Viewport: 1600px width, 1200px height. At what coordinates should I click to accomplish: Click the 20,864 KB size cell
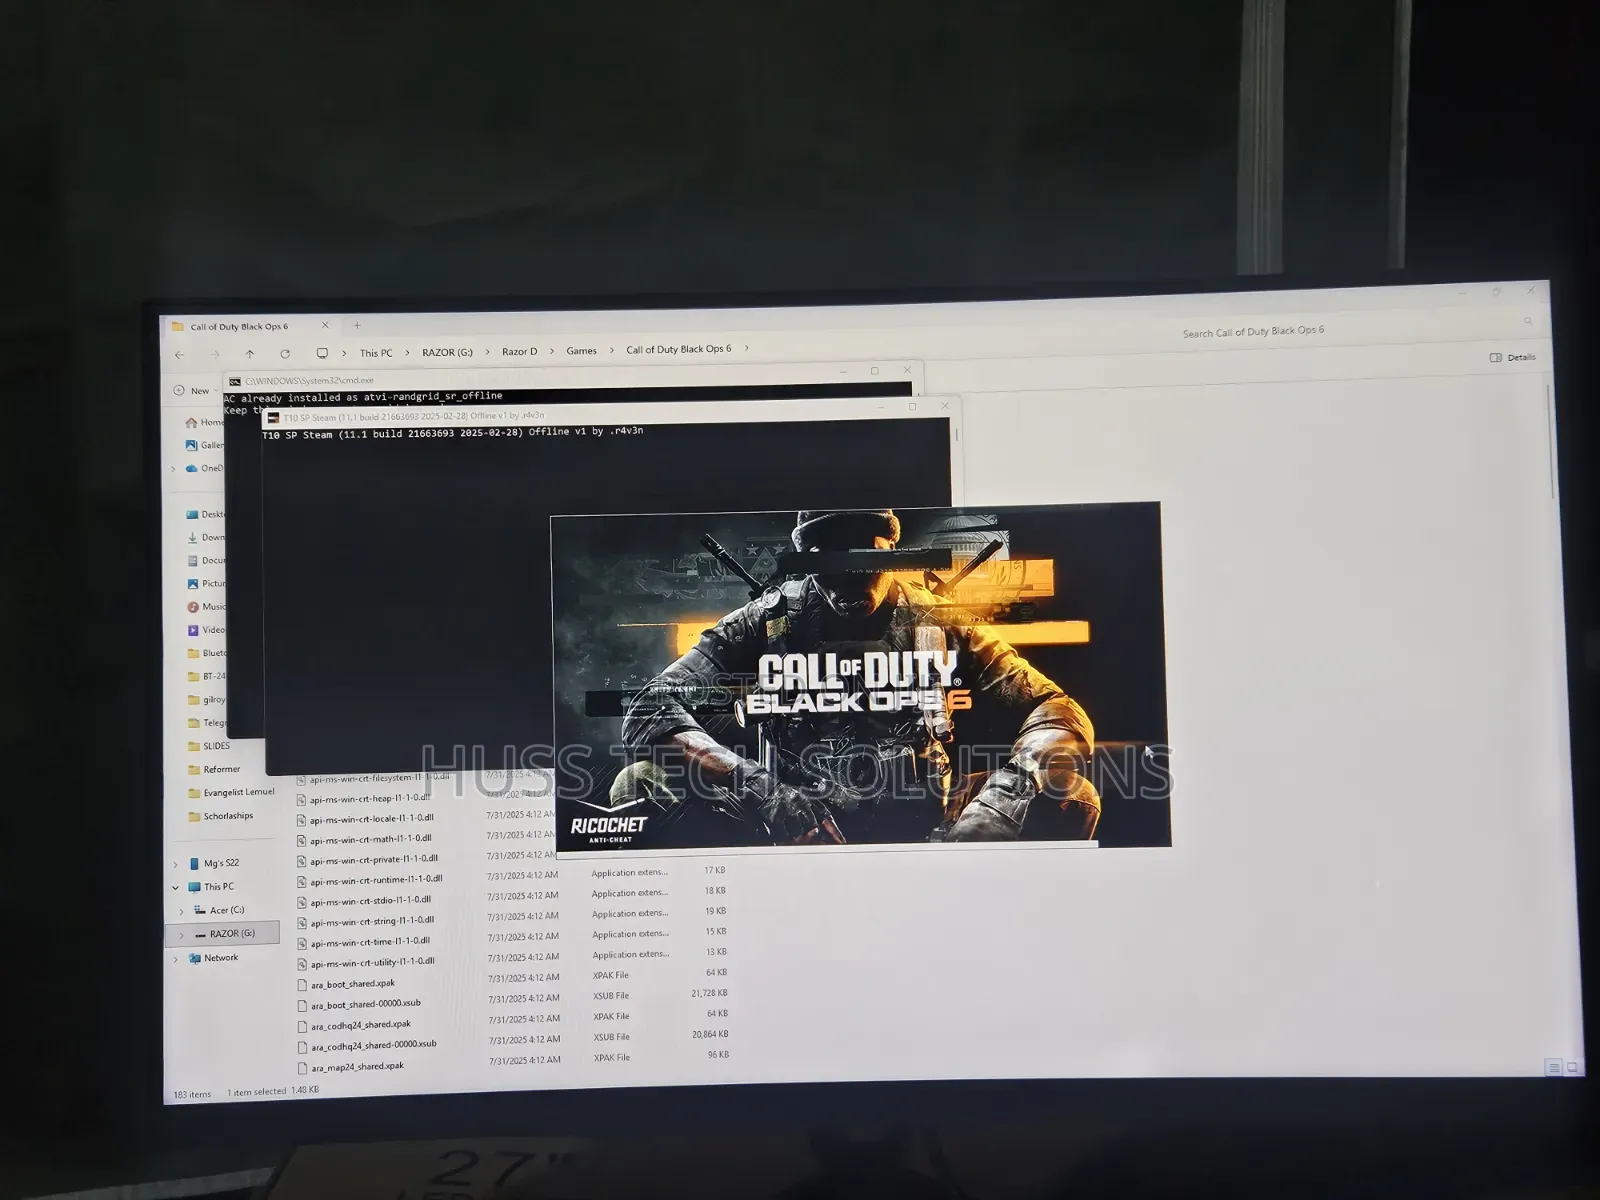(x=710, y=1034)
